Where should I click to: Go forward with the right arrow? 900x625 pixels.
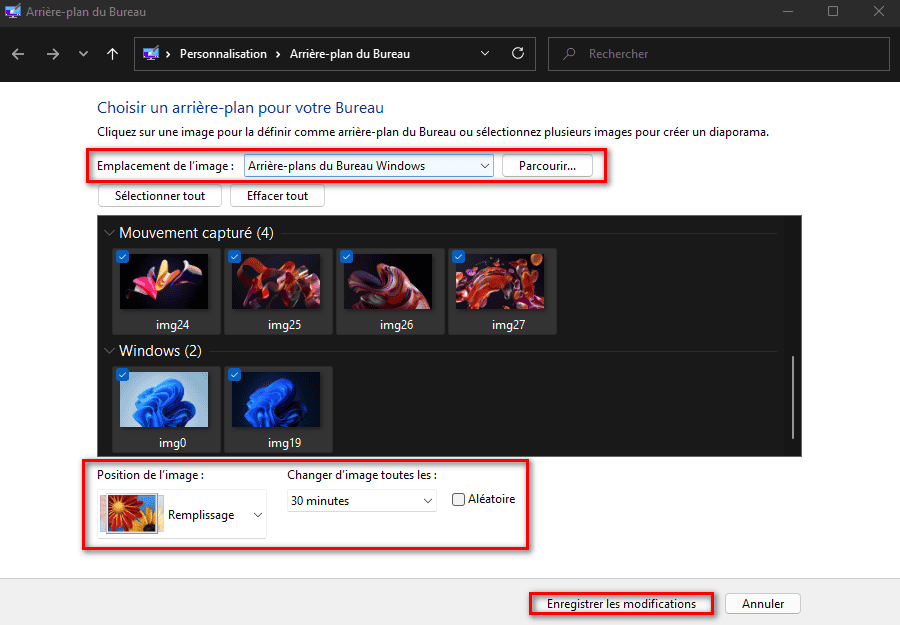click(53, 54)
